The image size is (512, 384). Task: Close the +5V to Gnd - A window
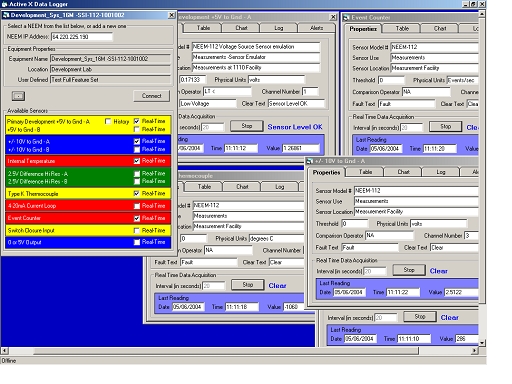(333, 17)
